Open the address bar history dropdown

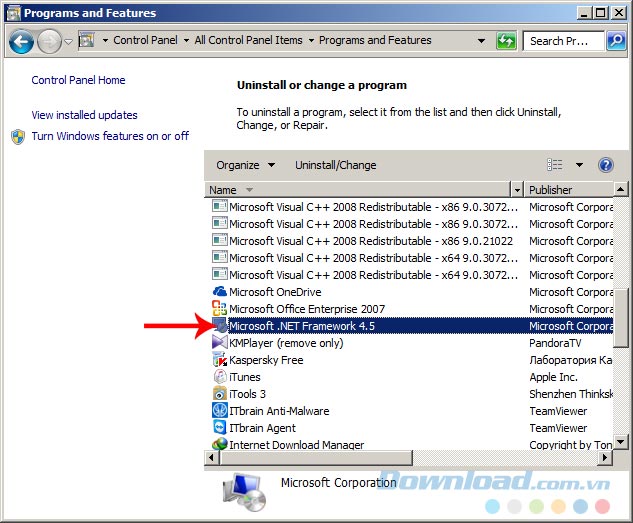(482, 41)
